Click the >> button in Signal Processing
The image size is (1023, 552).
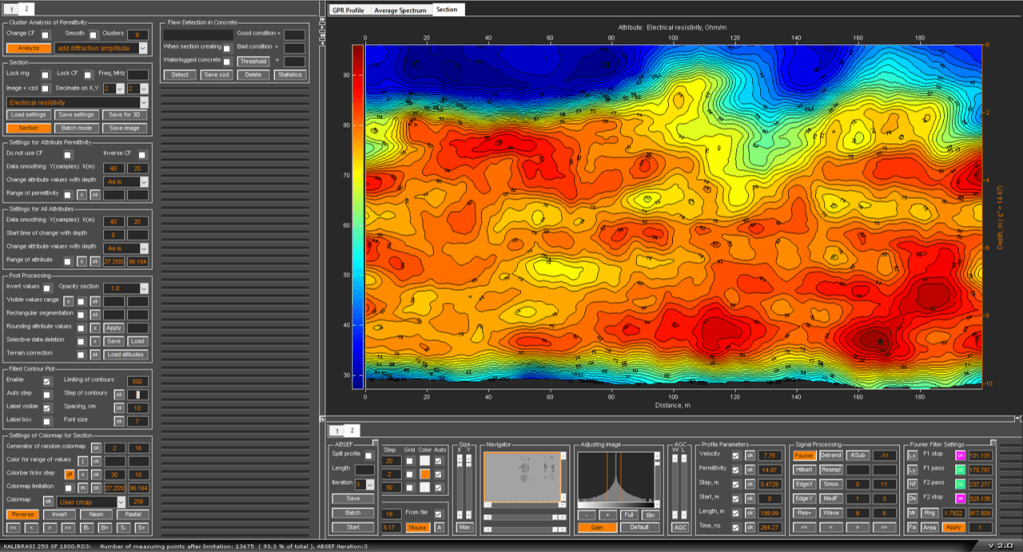coord(884,526)
